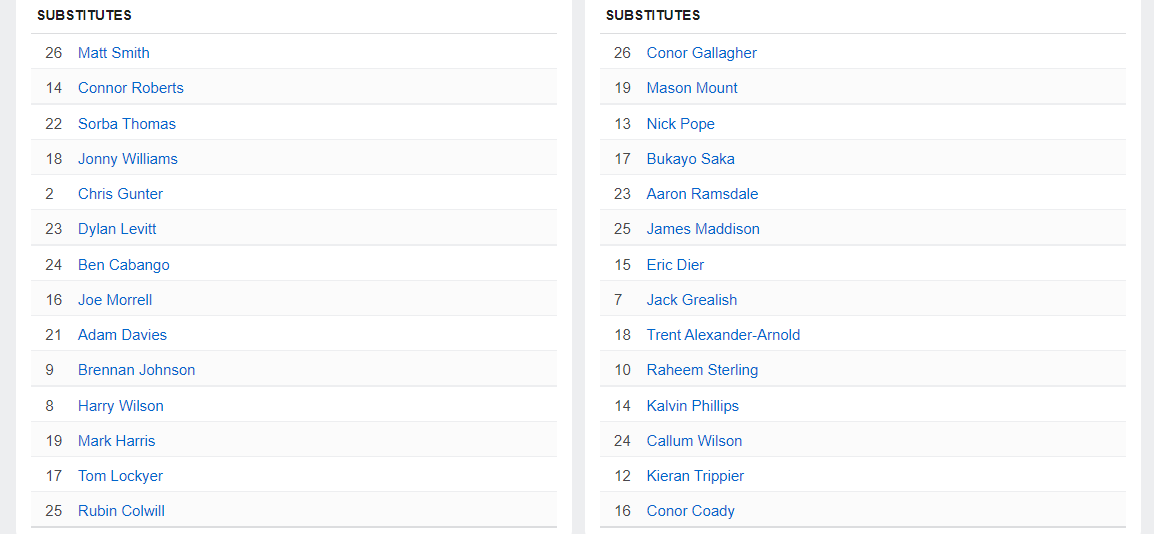1154x534 pixels.
Task: Click the Connor Roberts link
Action: coord(130,88)
